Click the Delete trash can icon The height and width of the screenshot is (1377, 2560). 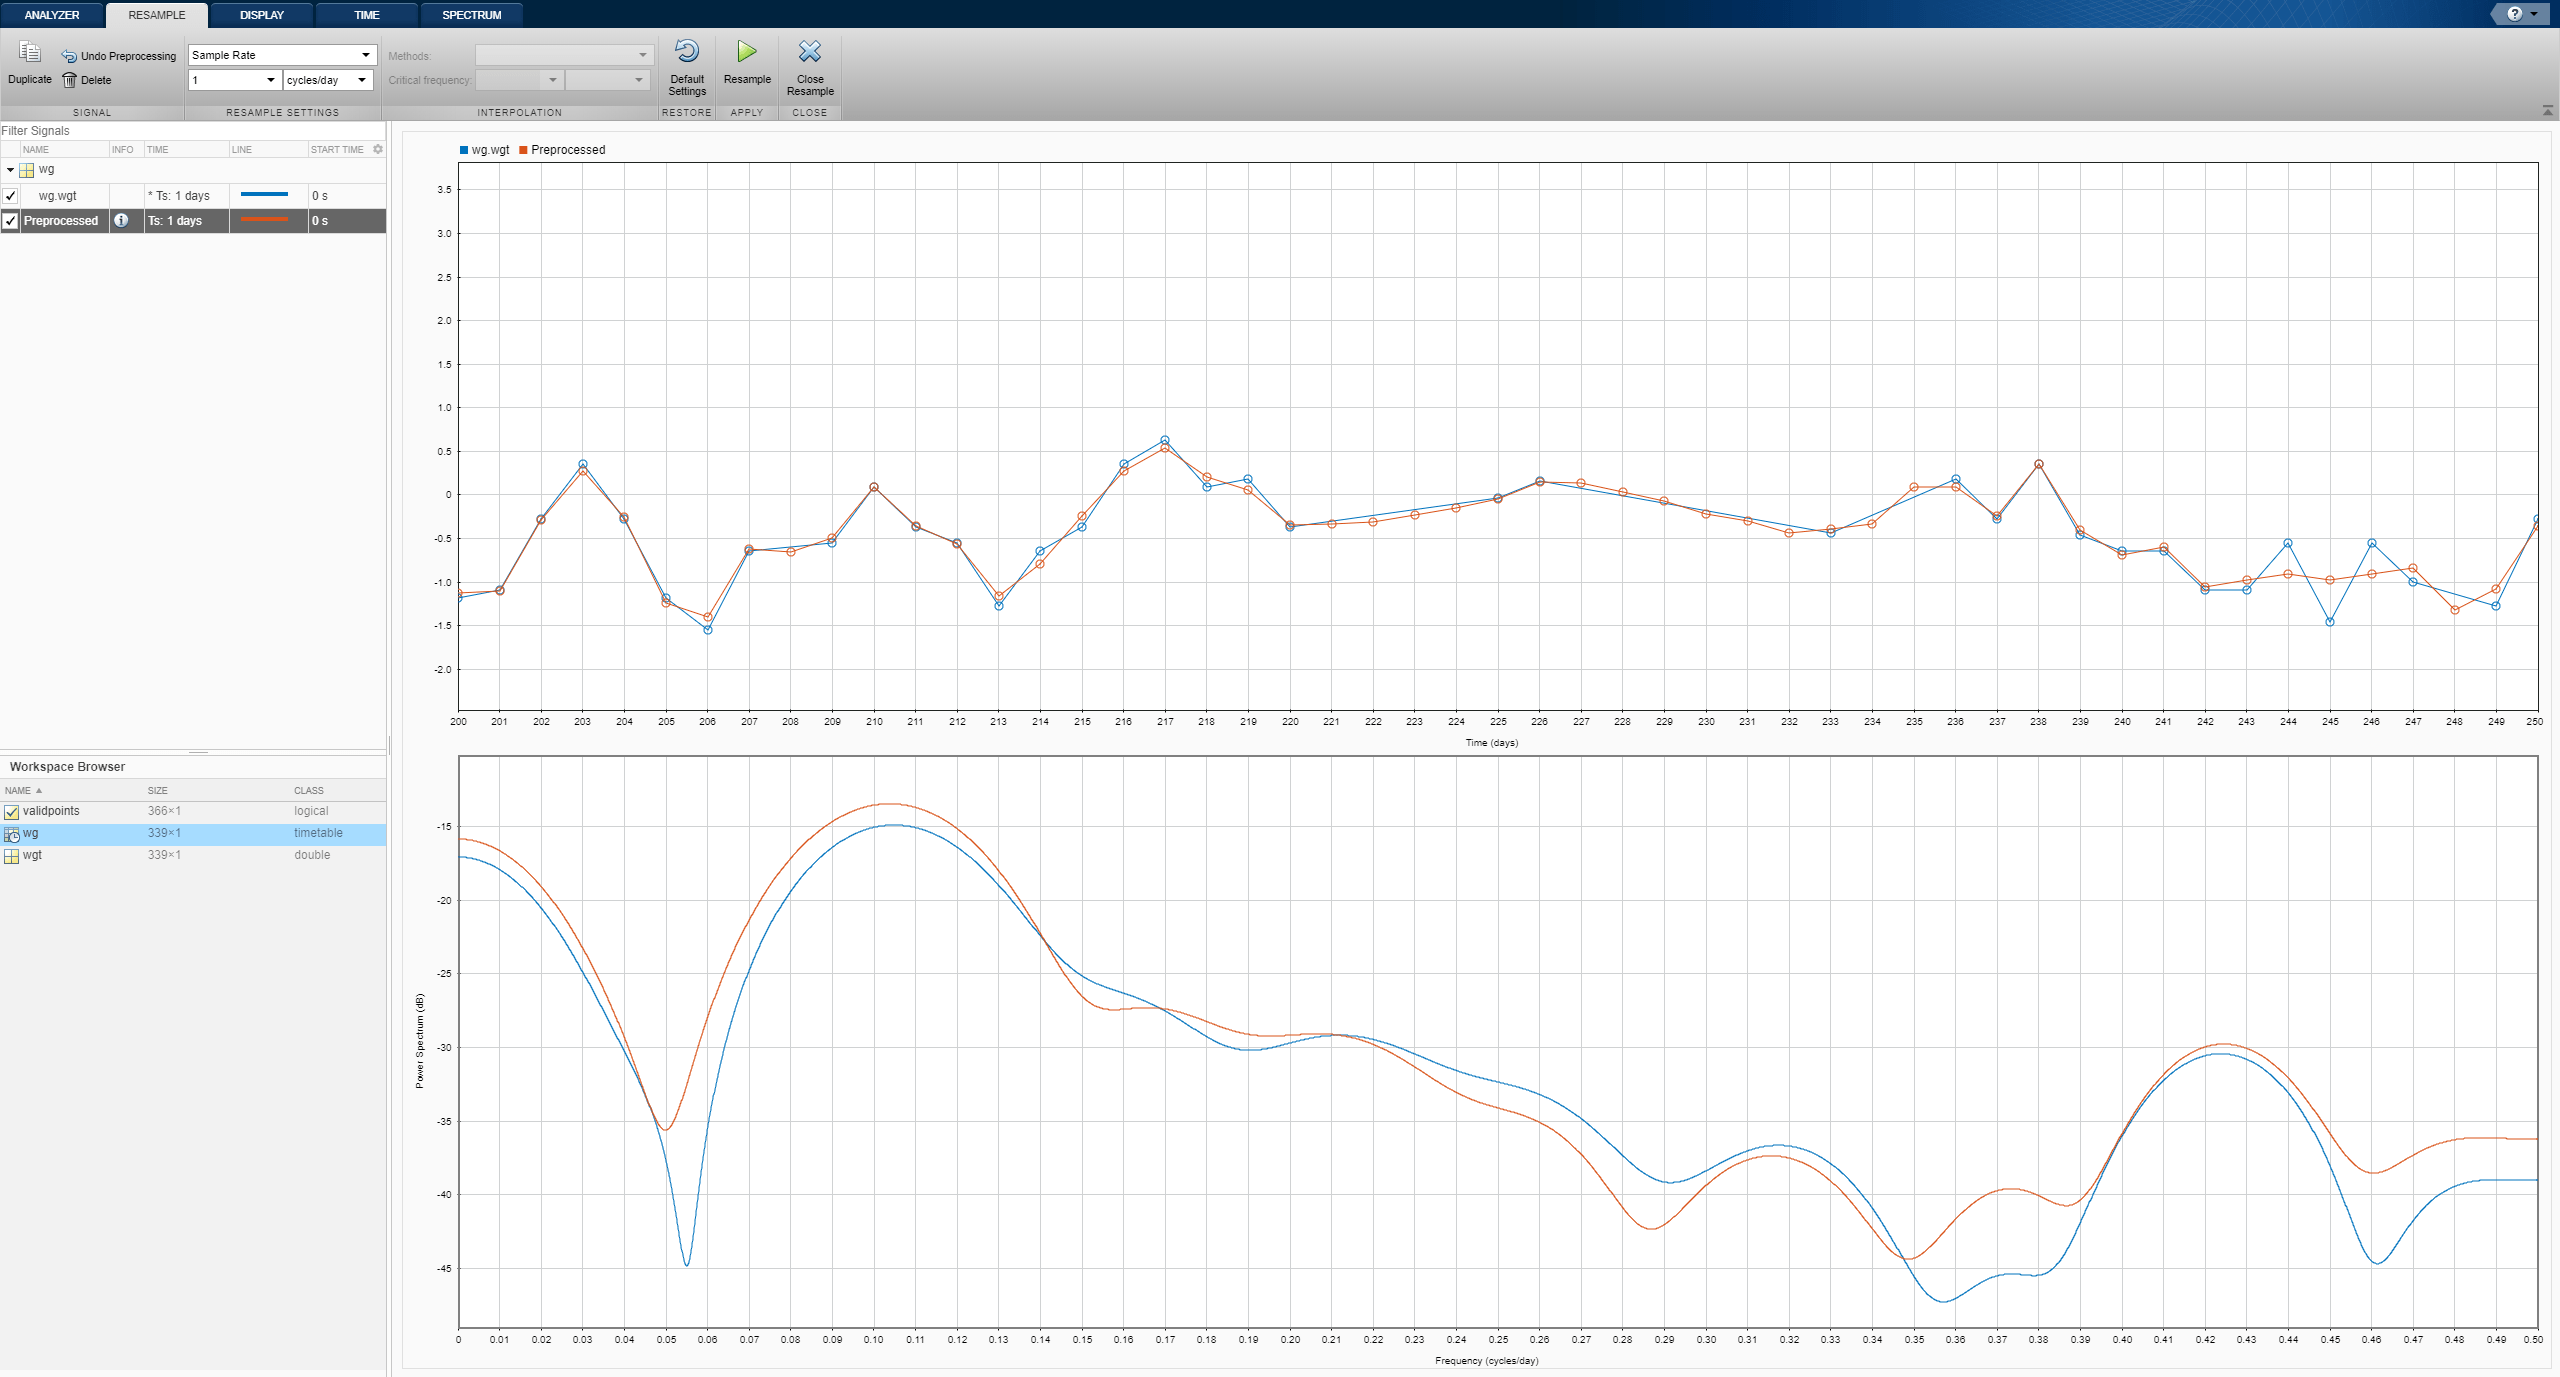click(x=69, y=80)
